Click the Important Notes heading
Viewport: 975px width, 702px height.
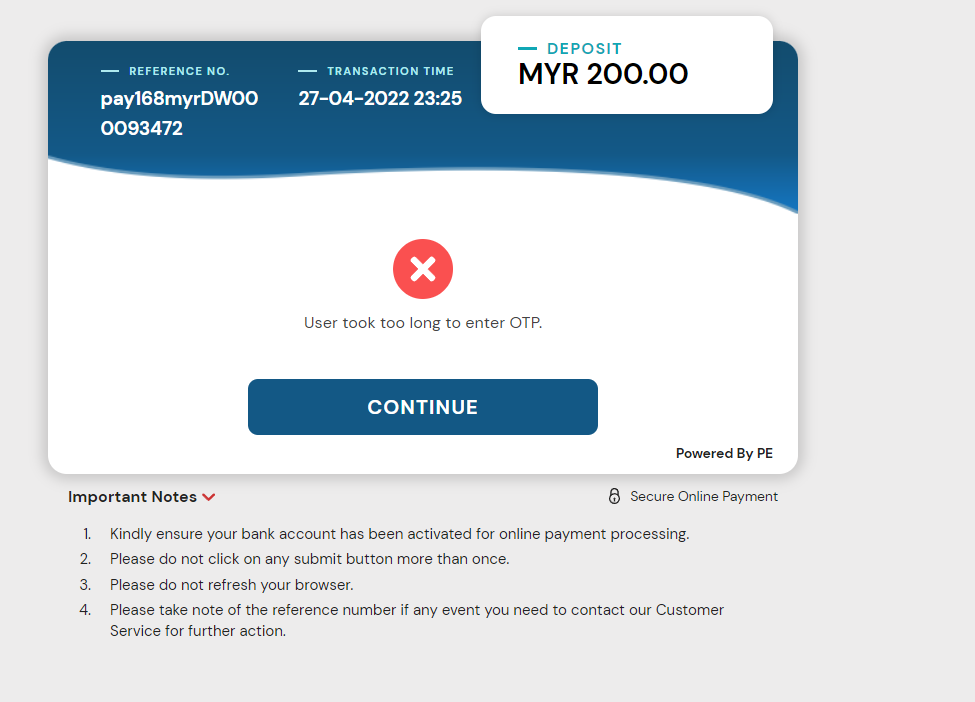tap(132, 497)
